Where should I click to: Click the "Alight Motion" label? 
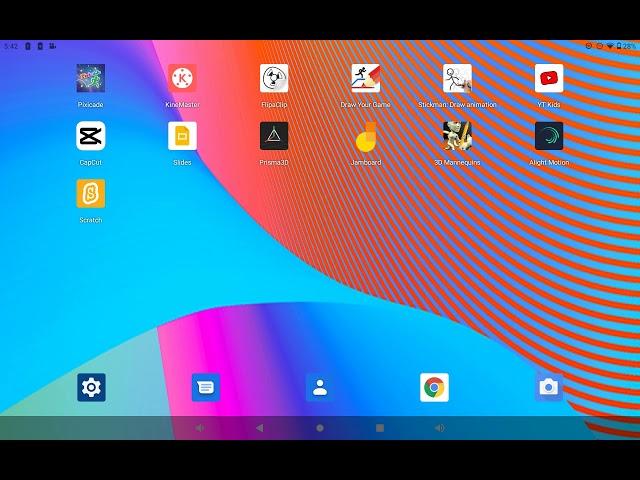click(x=549, y=162)
